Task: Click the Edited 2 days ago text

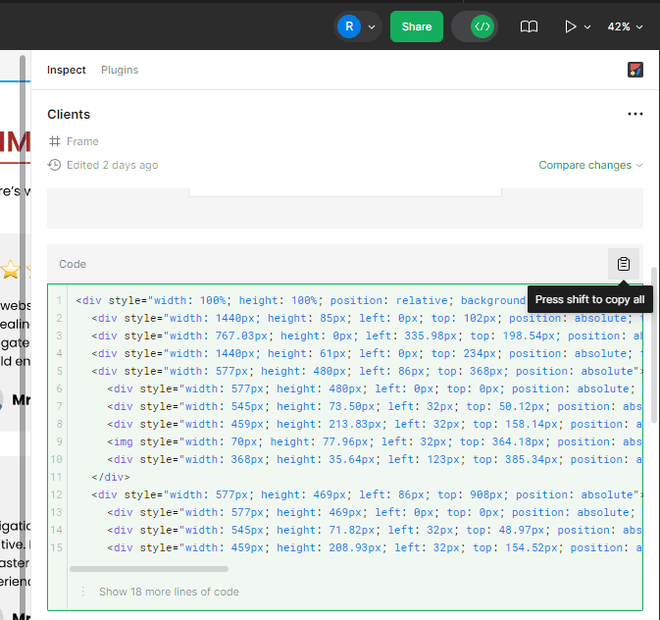Action: pyautogui.click(x=112, y=165)
